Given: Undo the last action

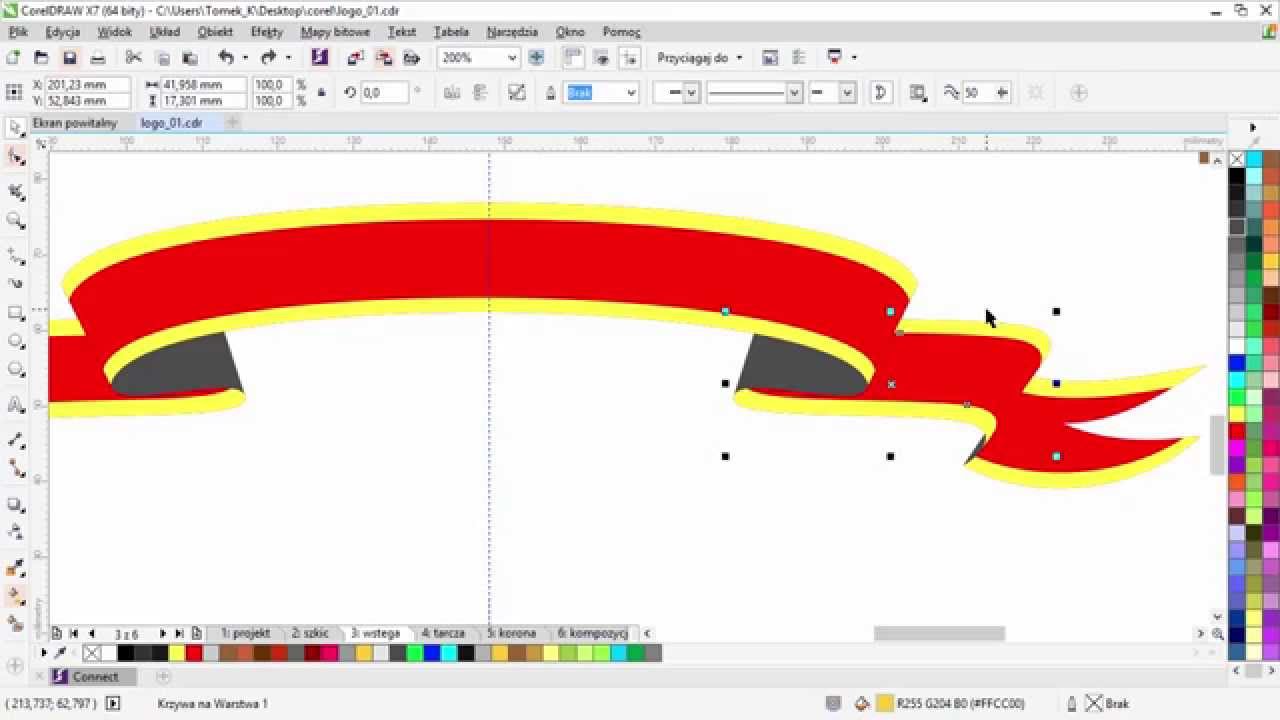Looking at the screenshot, I should coord(226,58).
